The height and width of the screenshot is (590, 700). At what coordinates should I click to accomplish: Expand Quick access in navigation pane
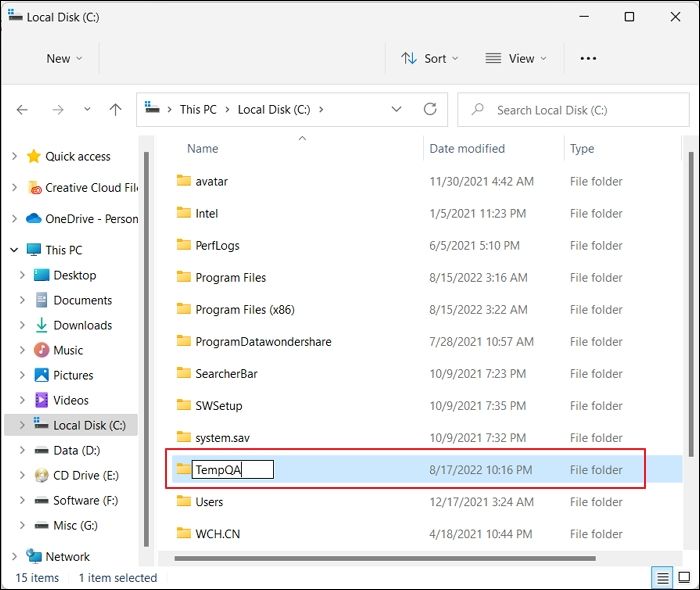14,156
